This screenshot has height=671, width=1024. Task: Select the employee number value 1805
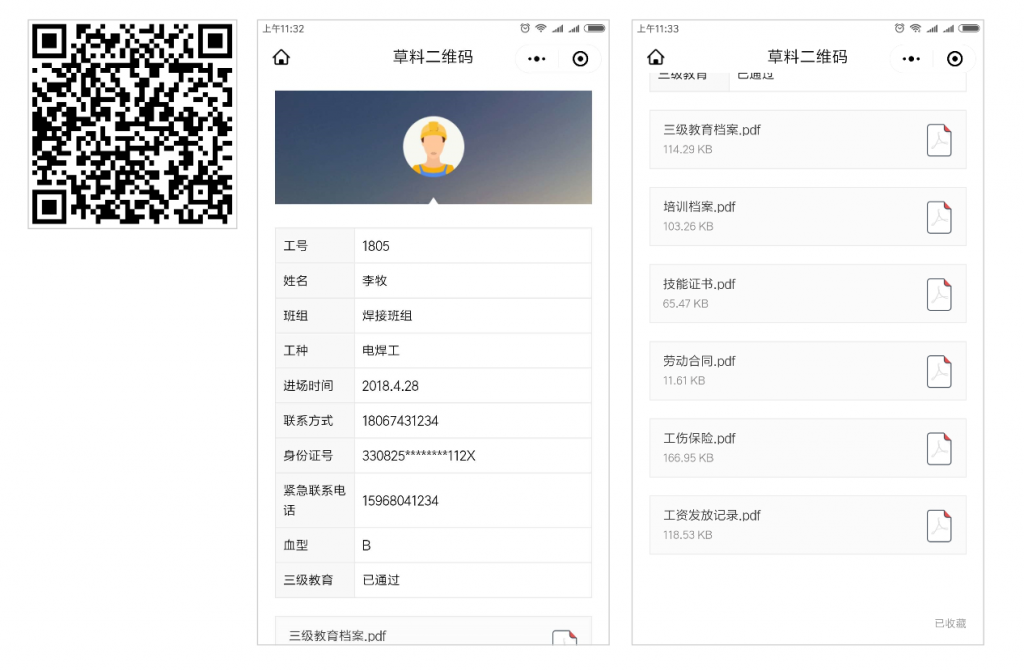click(x=376, y=246)
